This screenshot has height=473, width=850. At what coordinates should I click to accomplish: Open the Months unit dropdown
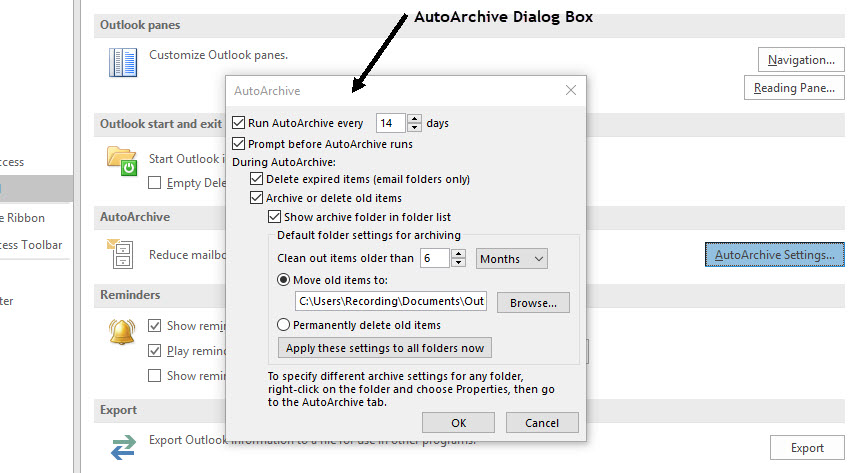(x=512, y=258)
